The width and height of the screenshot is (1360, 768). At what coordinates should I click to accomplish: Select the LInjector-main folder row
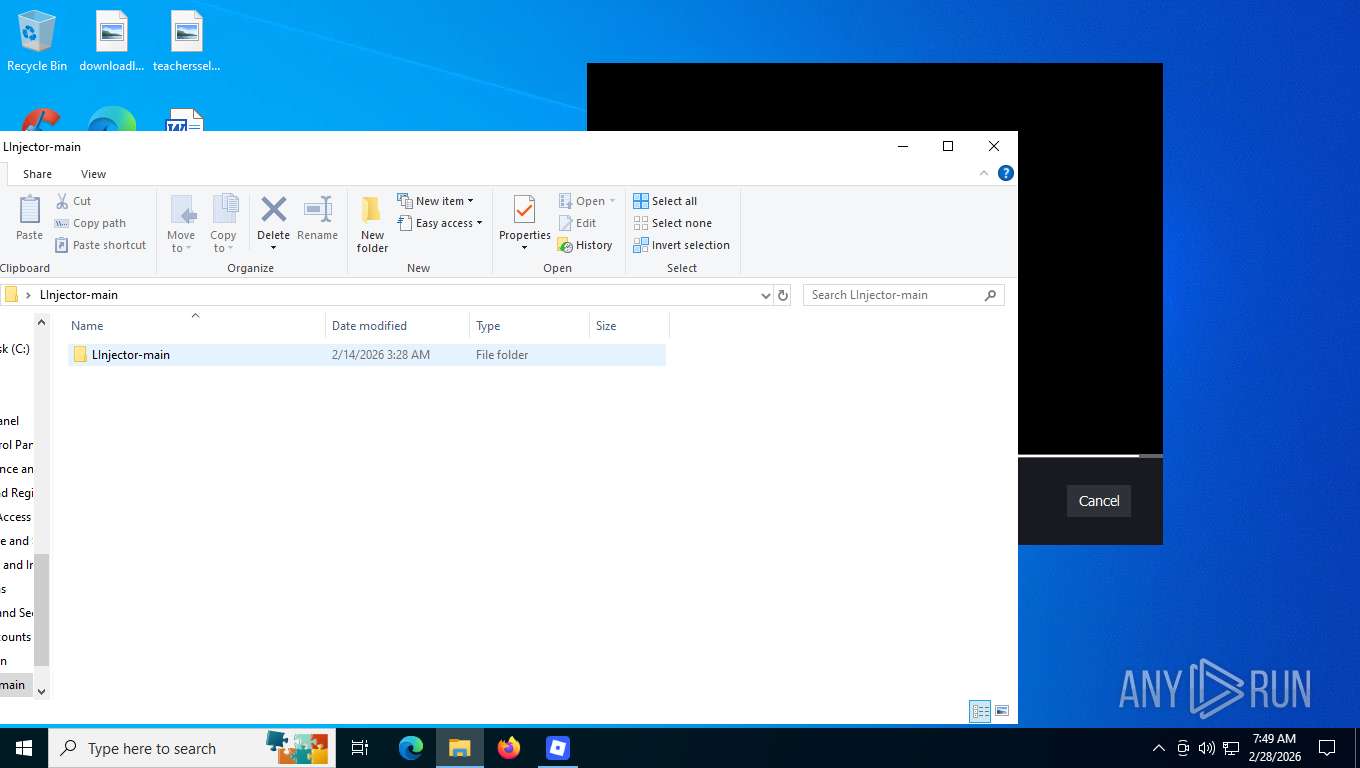point(367,355)
